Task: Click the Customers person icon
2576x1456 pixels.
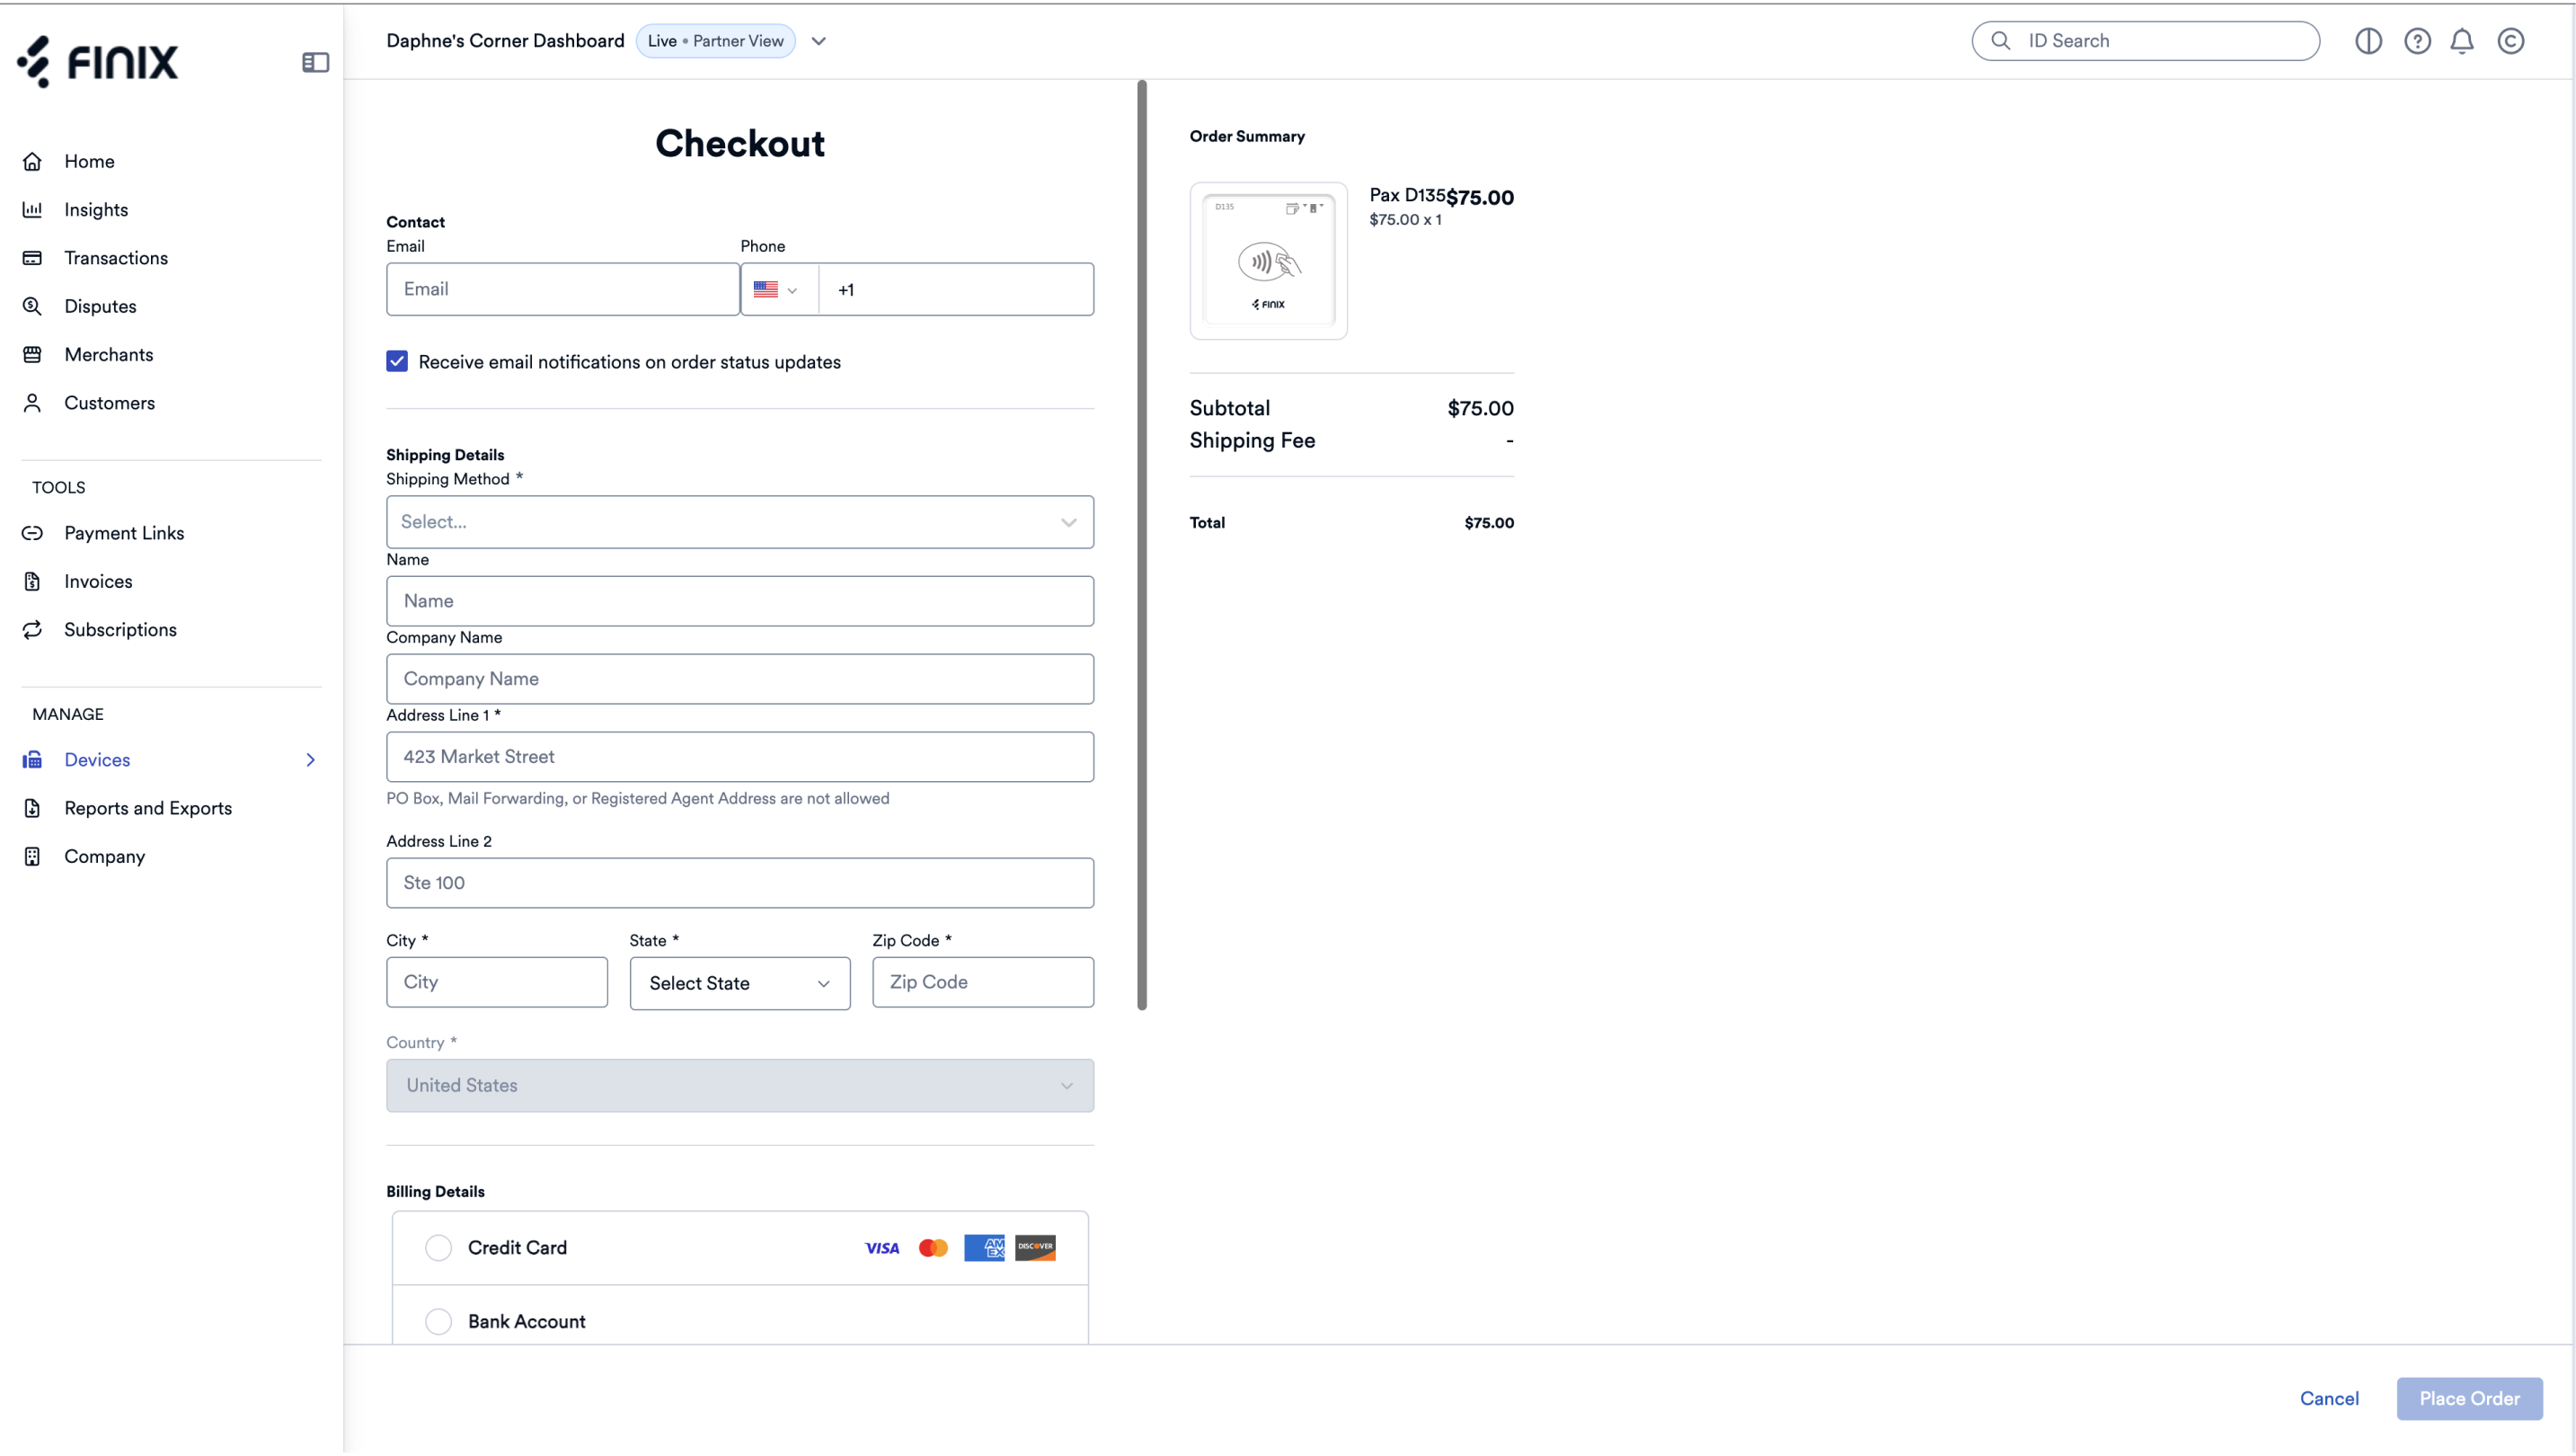Action: (32, 403)
